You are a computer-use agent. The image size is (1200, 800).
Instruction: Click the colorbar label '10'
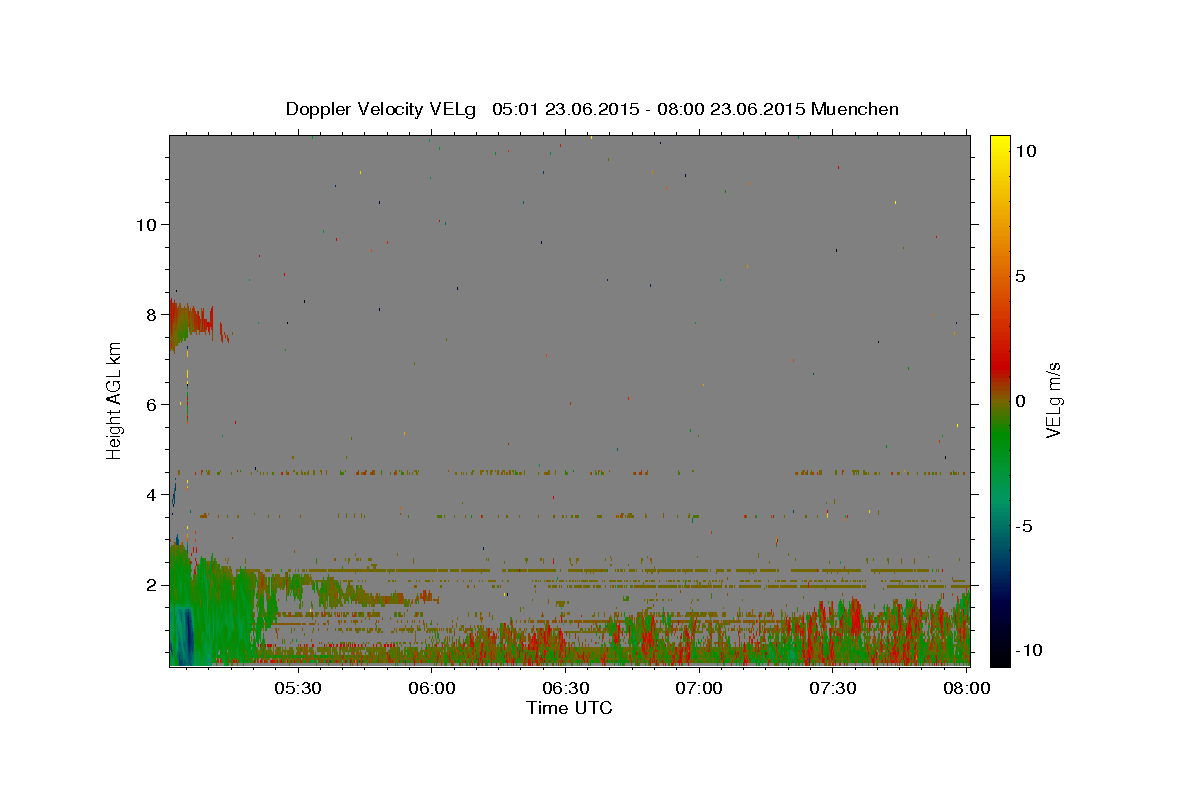point(1026,151)
